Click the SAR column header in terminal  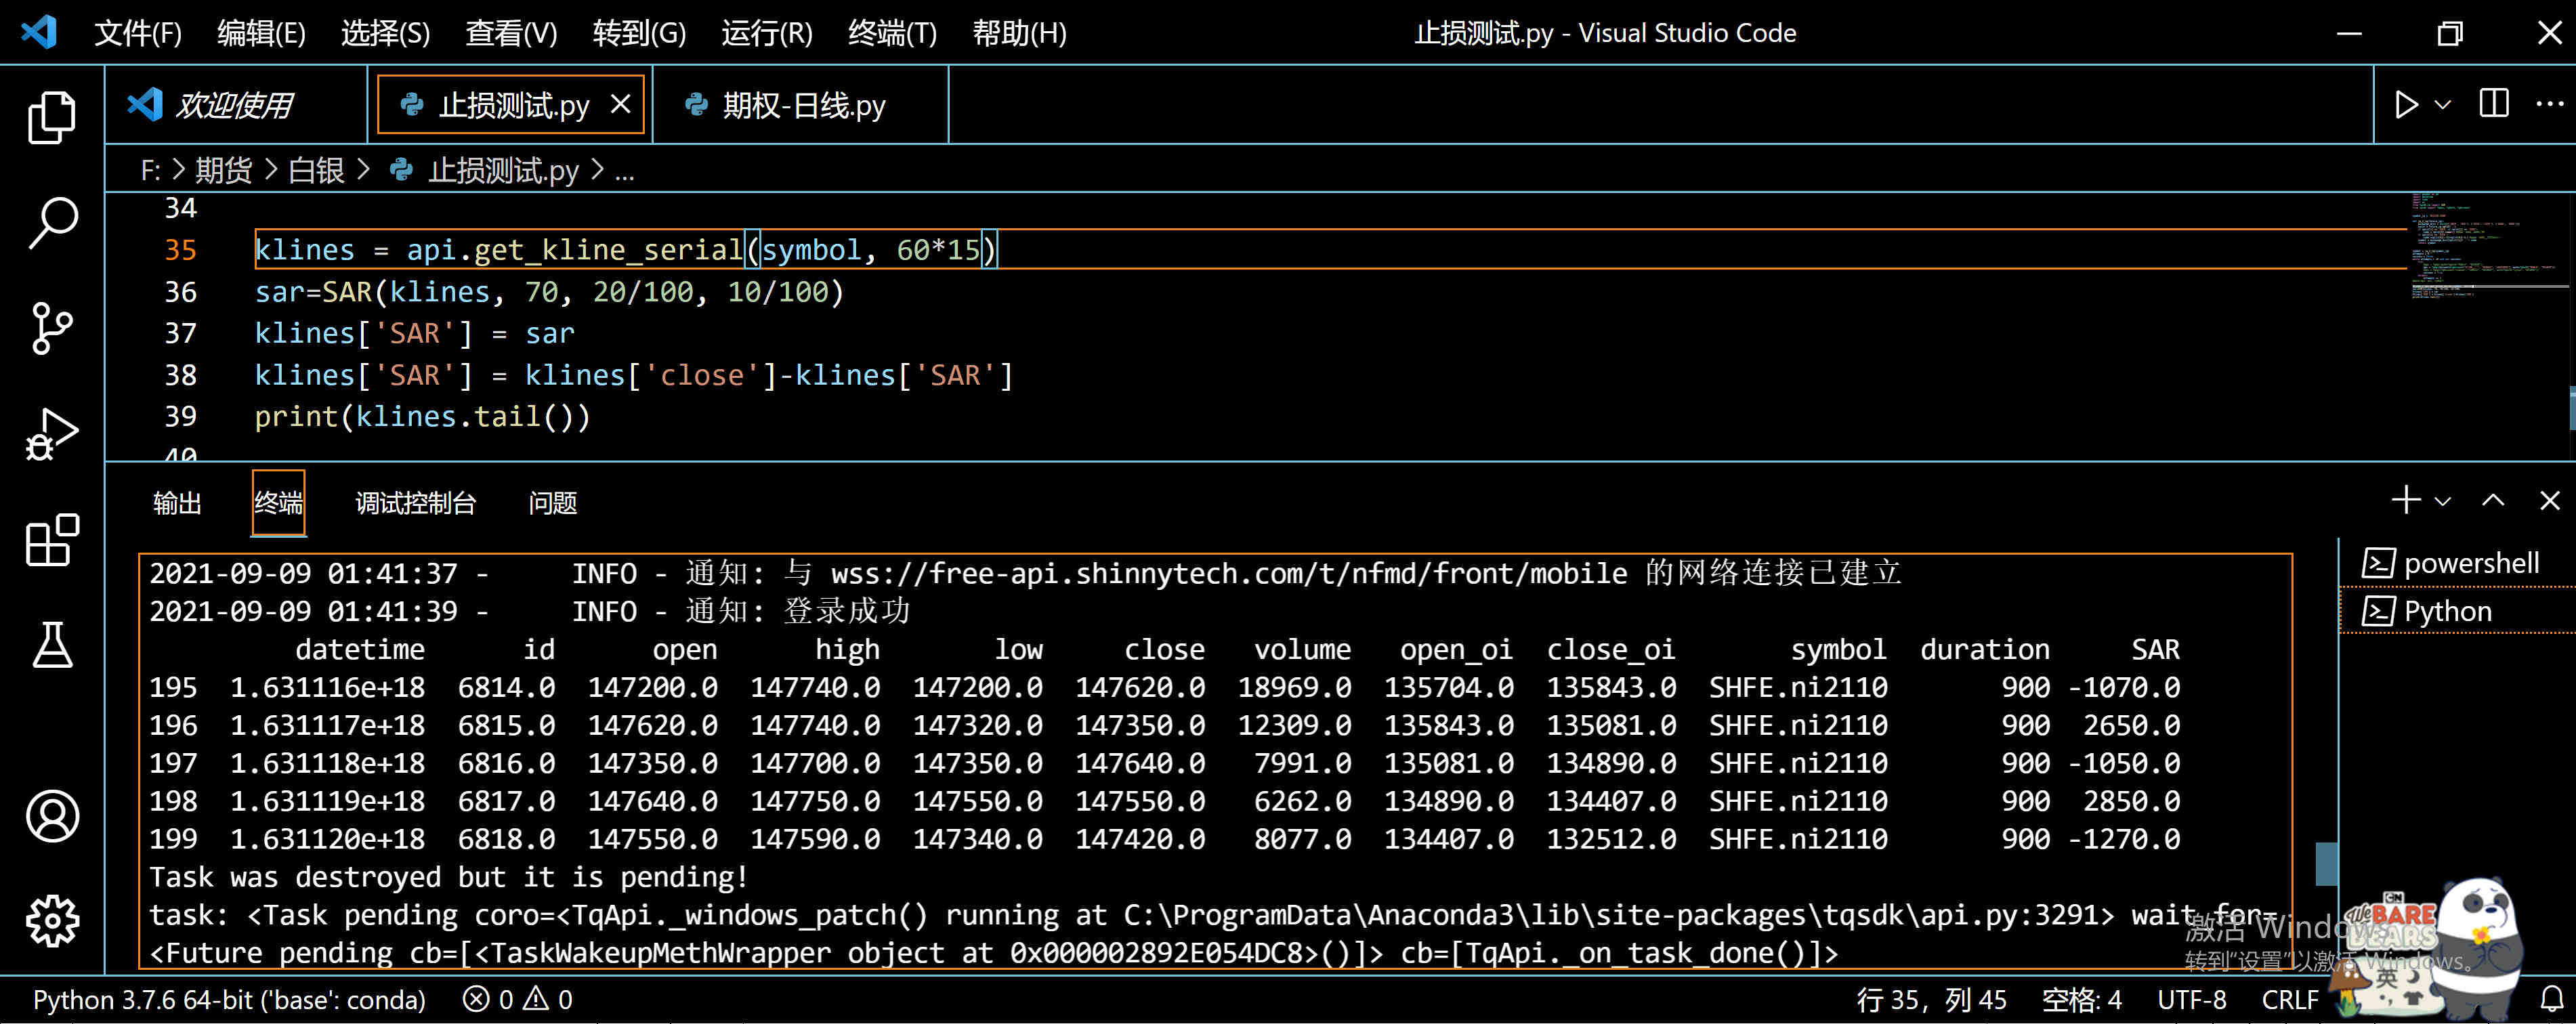pyautogui.click(x=2155, y=650)
